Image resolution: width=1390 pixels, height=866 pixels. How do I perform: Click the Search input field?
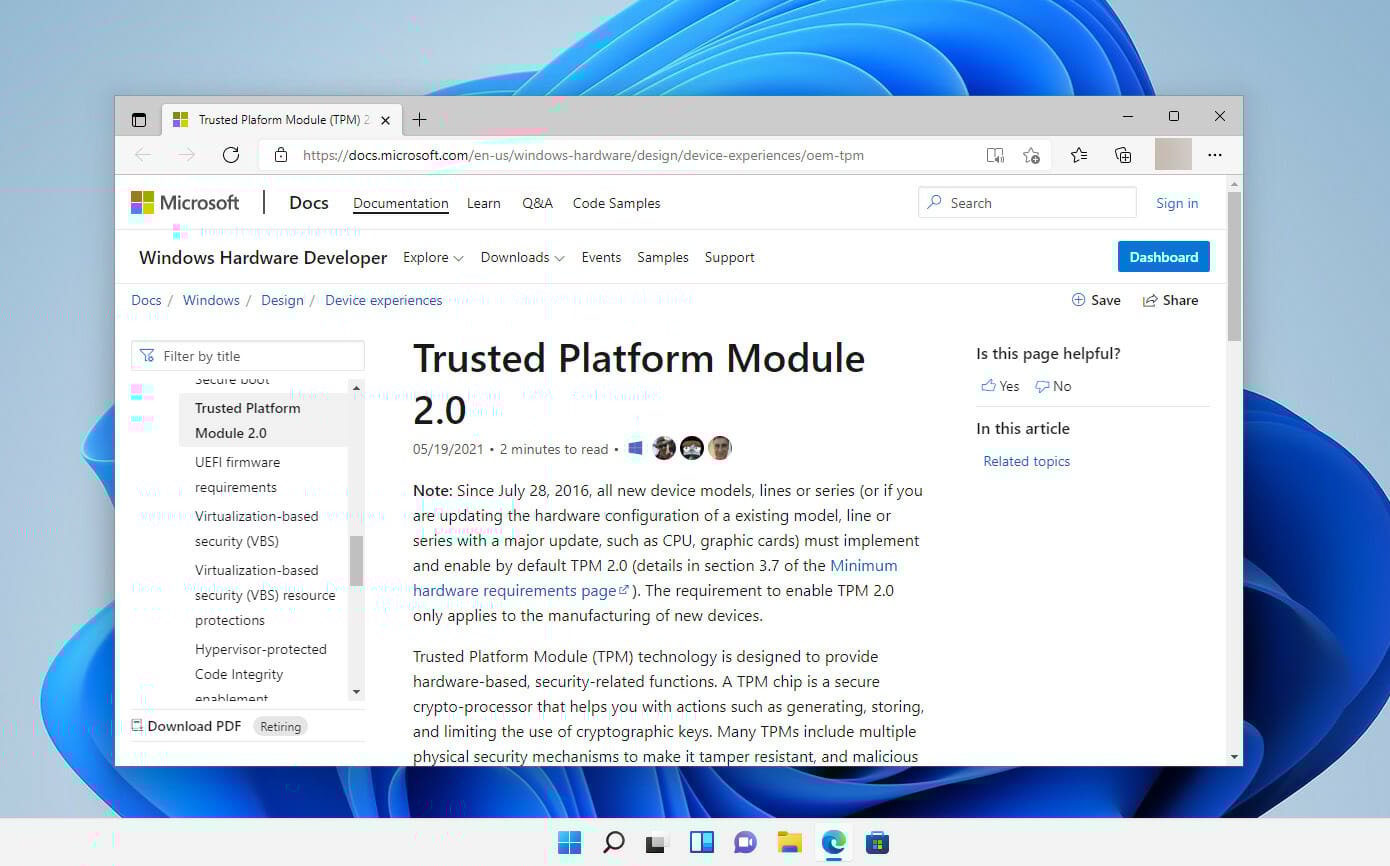tap(1027, 203)
